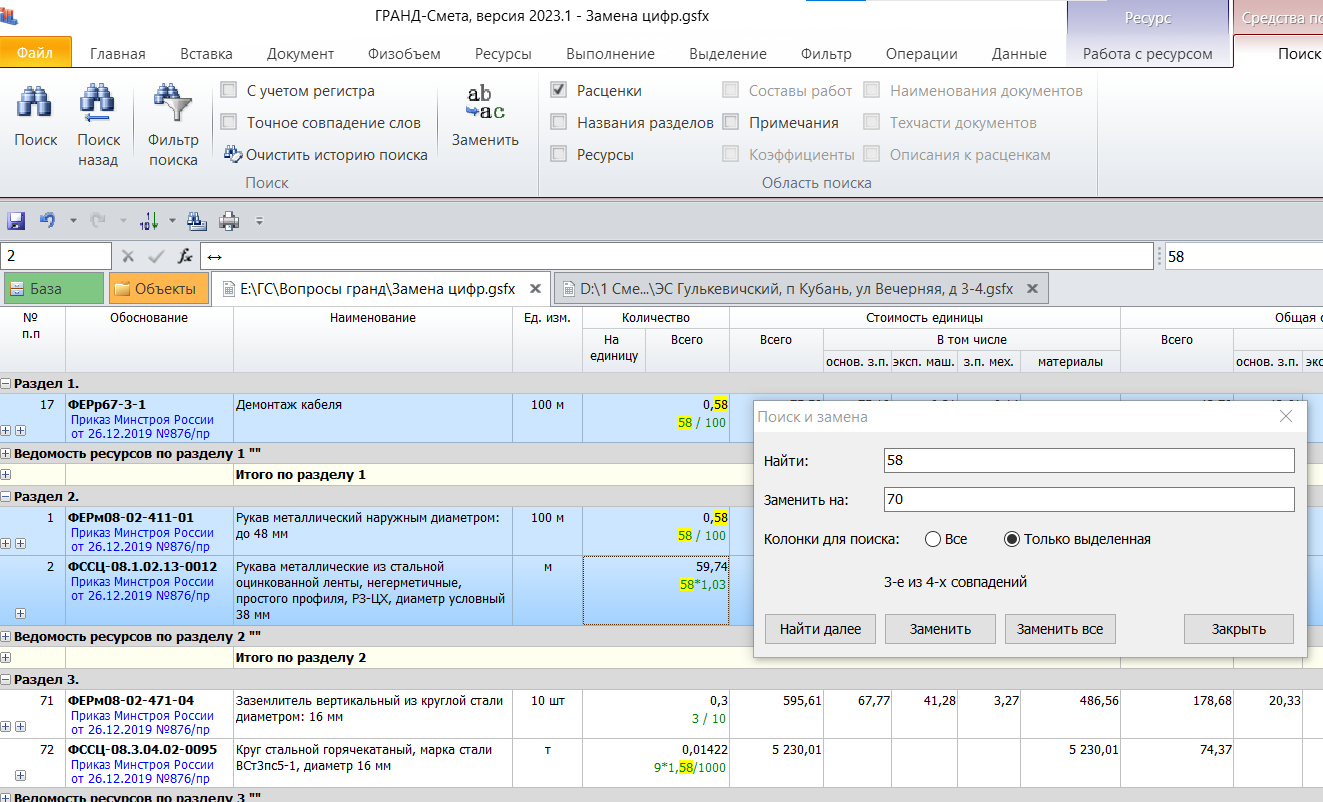The image size is (1323, 802).
Task: Uncheck the Расценки search area checkbox
Action: (559, 91)
